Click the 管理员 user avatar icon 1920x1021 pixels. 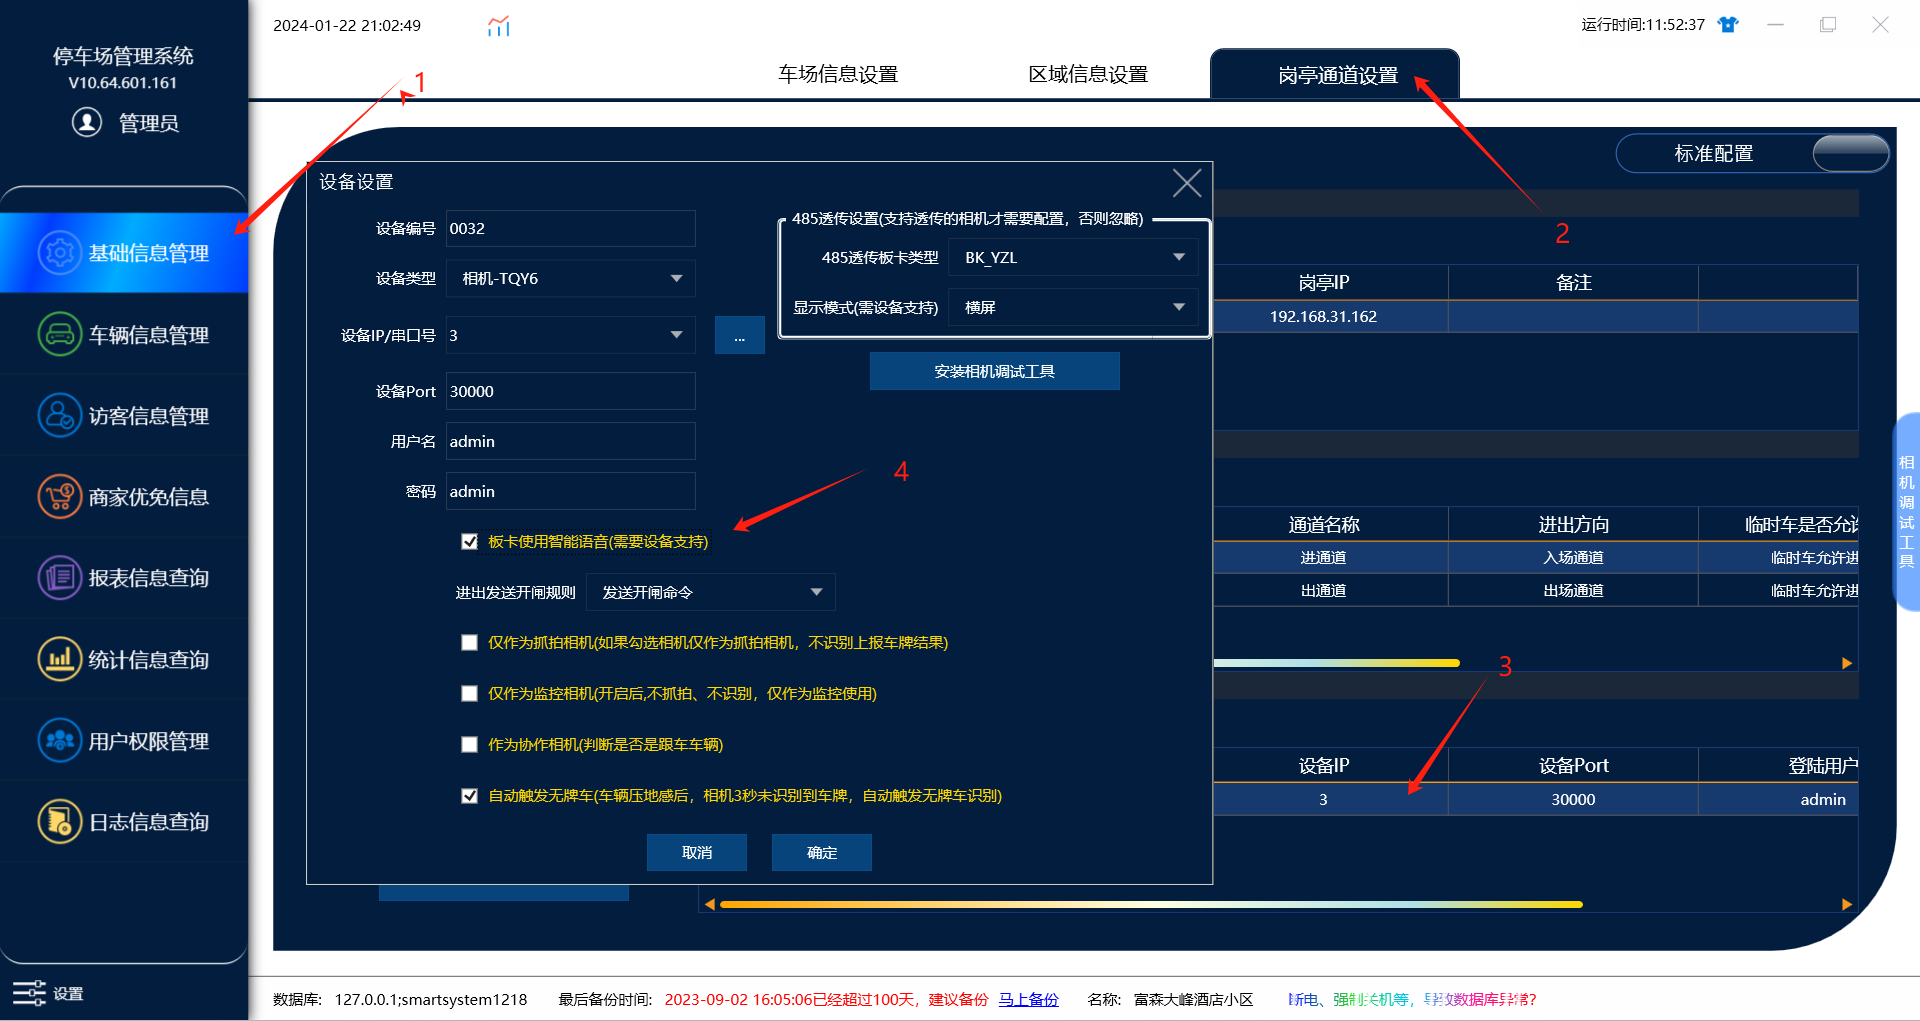[87, 122]
